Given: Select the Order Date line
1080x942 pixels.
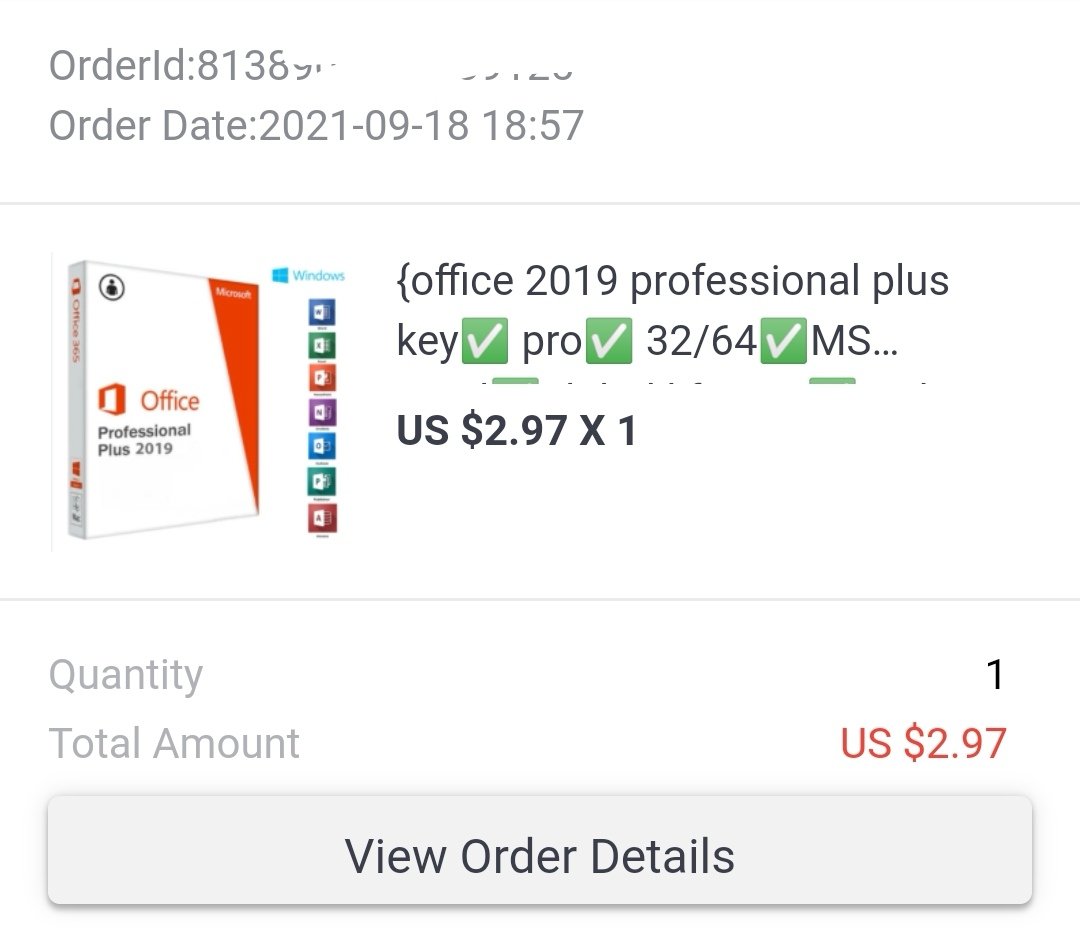Looking at the screenshot, I should [x=316, y=125].
